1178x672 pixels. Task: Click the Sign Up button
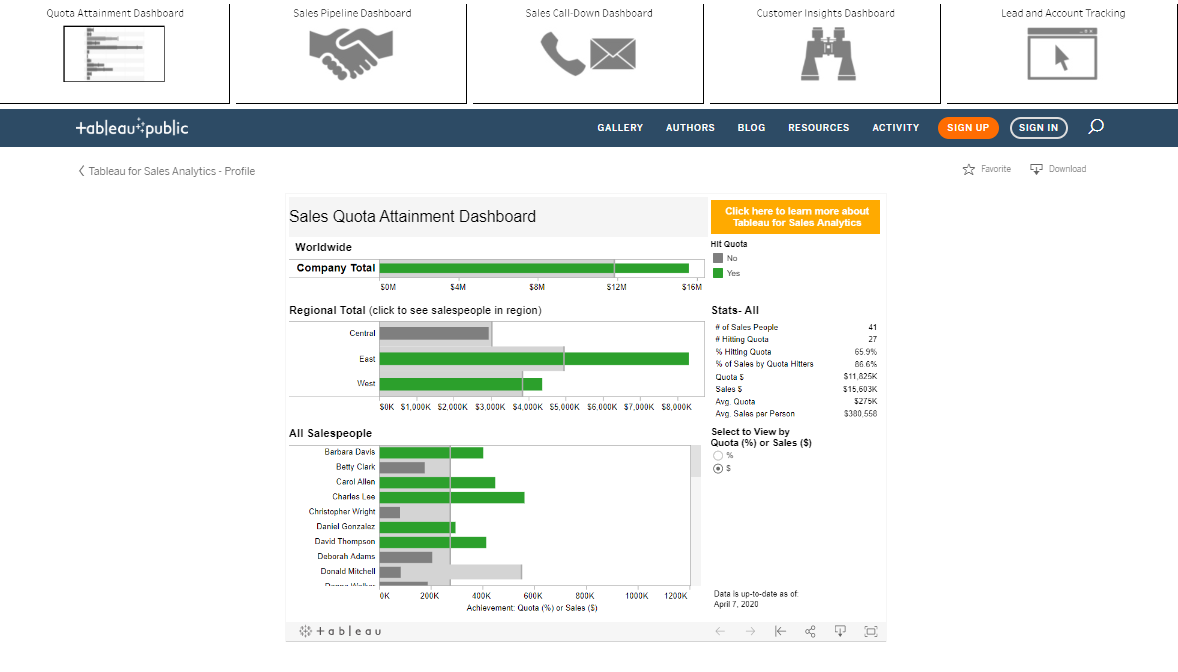pos(968,128)
